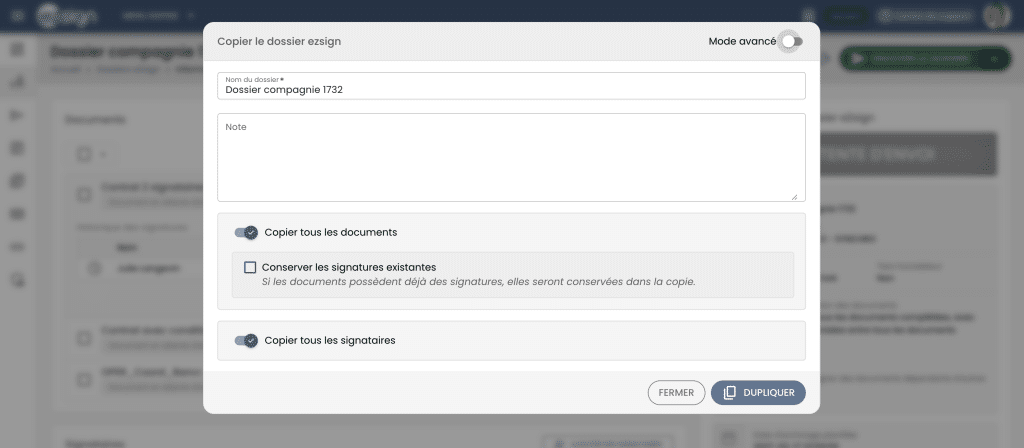Toggle Copier tous les documents off
Viewport: 1024px width, 448px height.
tap(246, 232)
